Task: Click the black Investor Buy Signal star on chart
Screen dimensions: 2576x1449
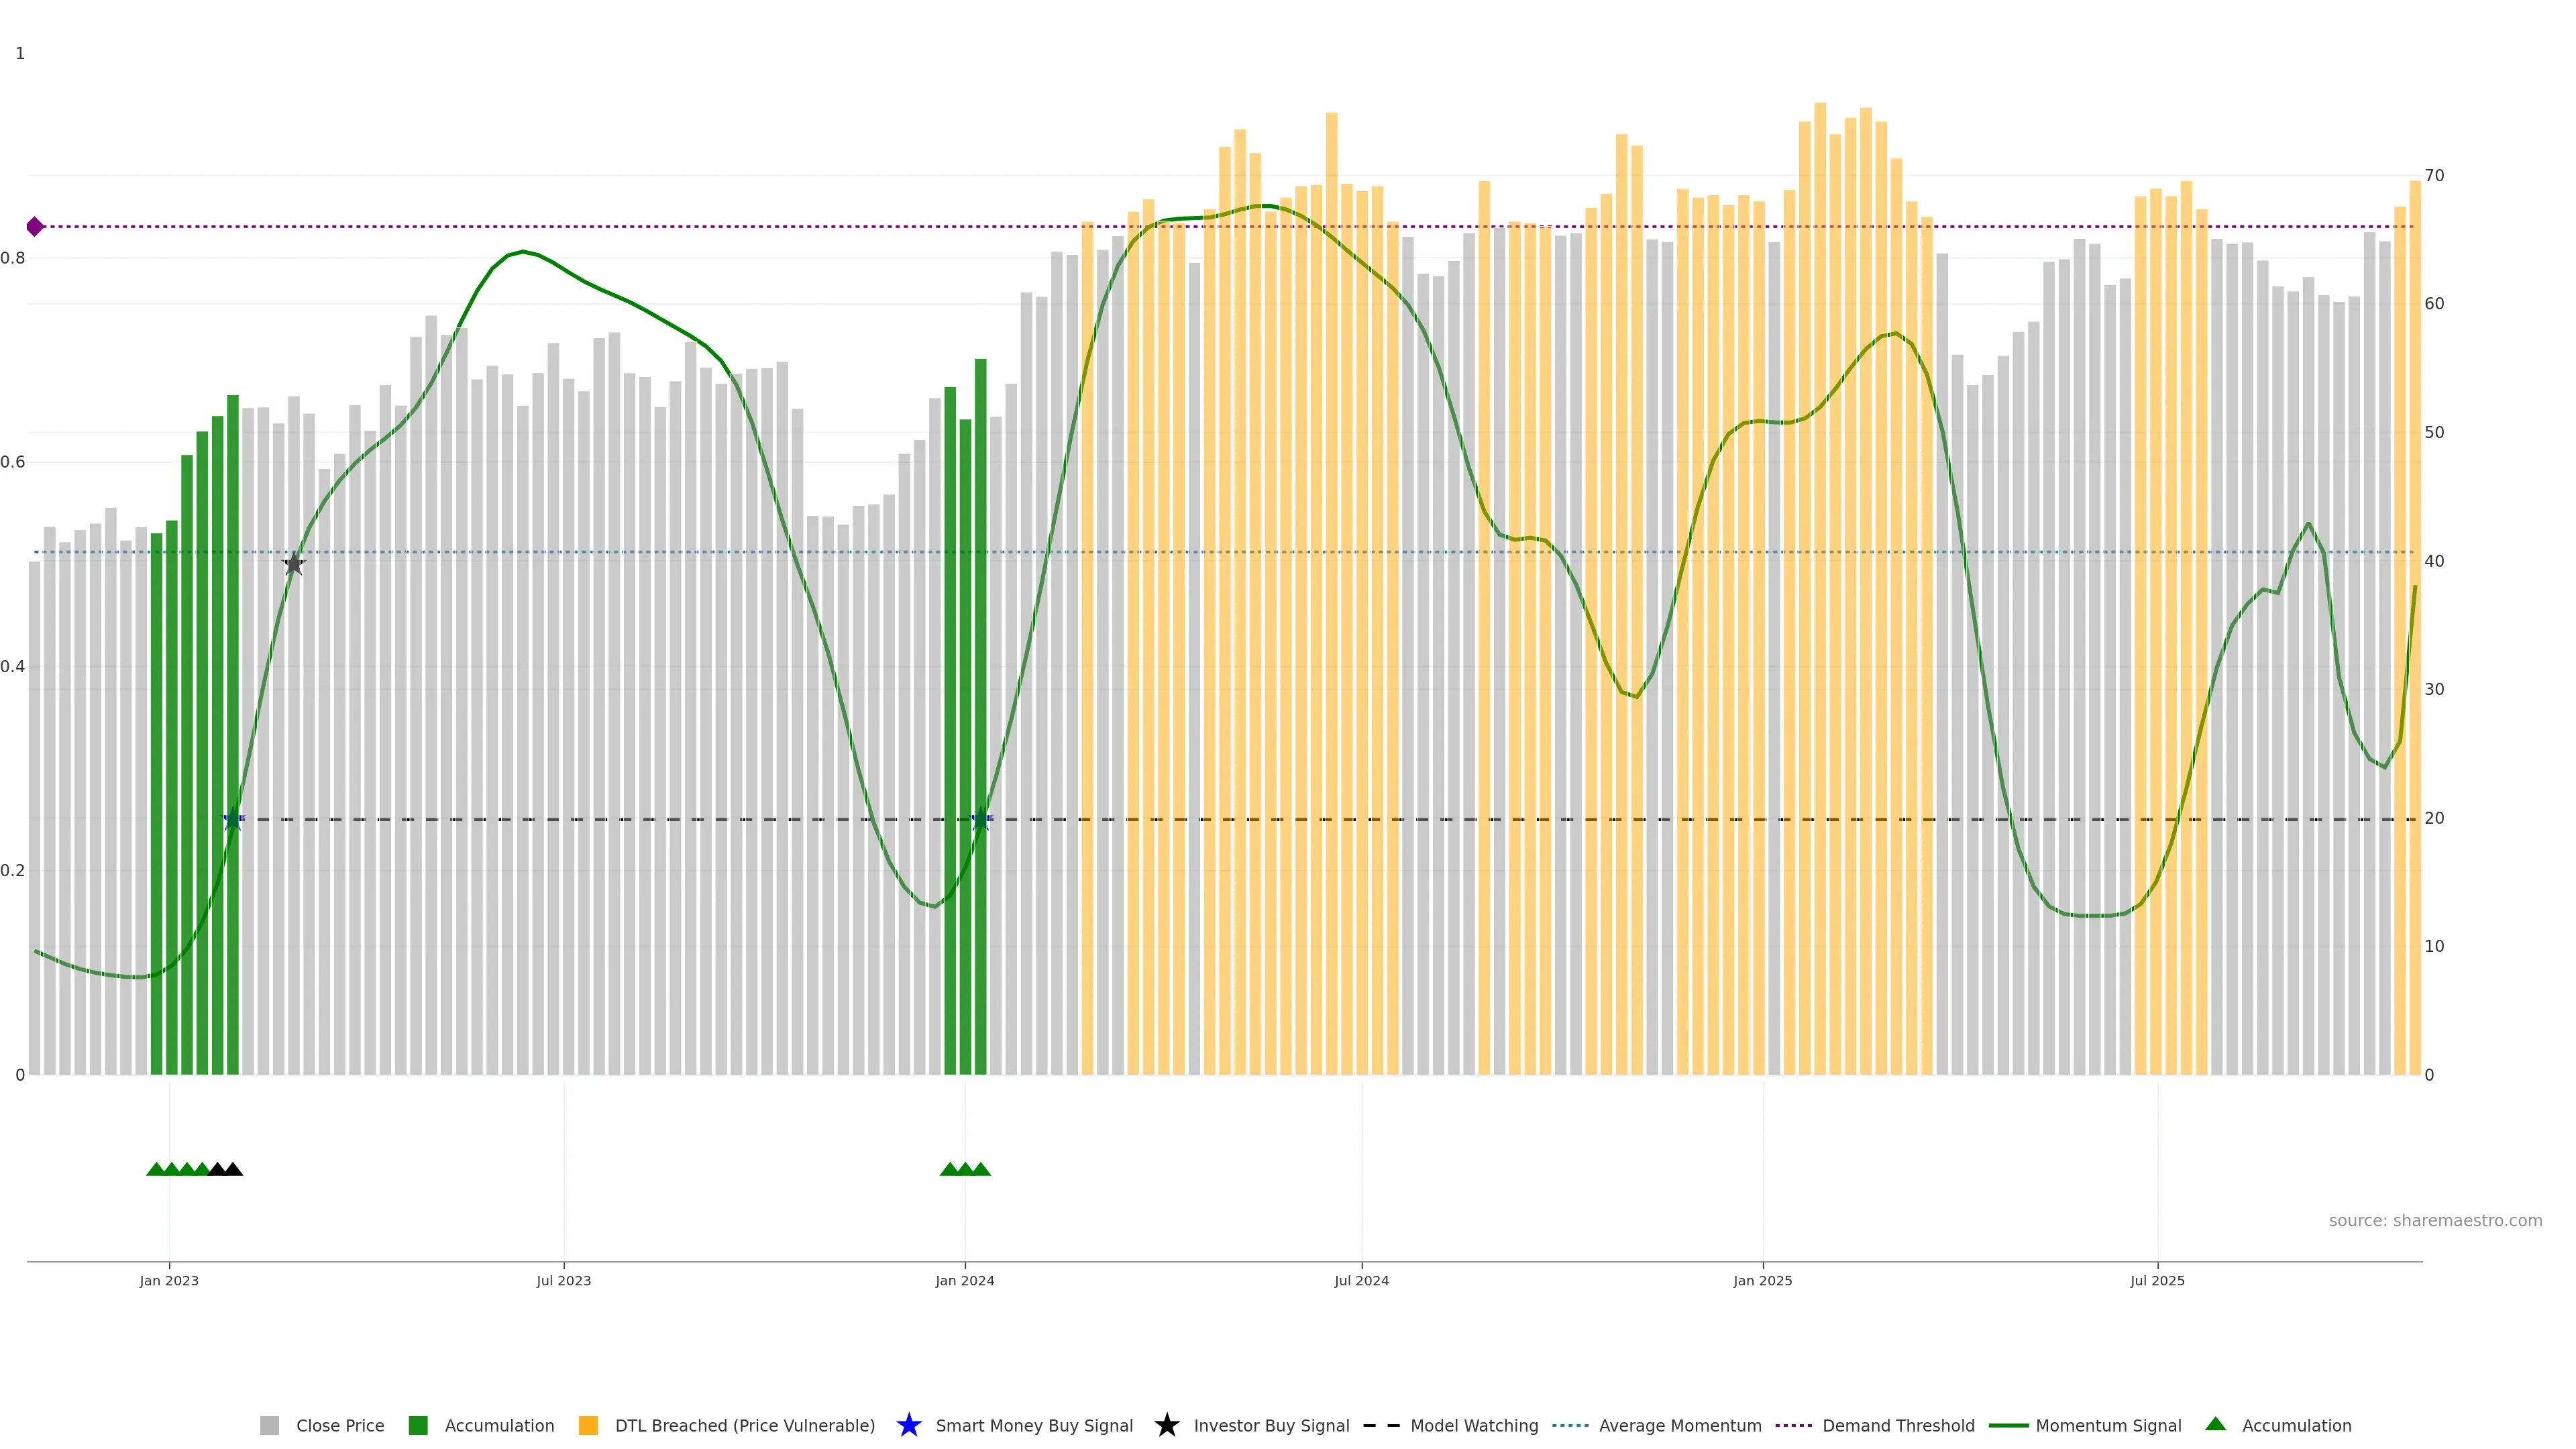Action: tap(293, 564)
